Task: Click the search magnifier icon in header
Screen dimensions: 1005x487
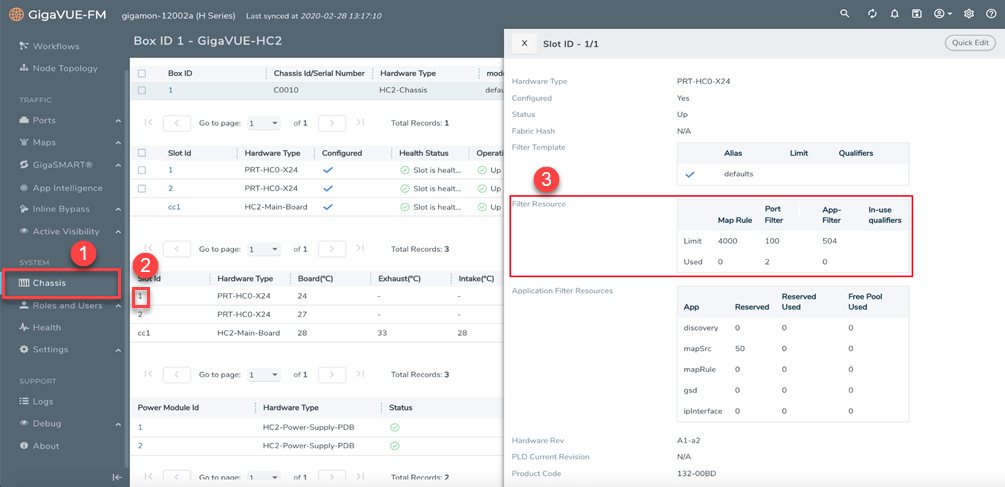Action: pyautogui.click(x=845, y=14)
